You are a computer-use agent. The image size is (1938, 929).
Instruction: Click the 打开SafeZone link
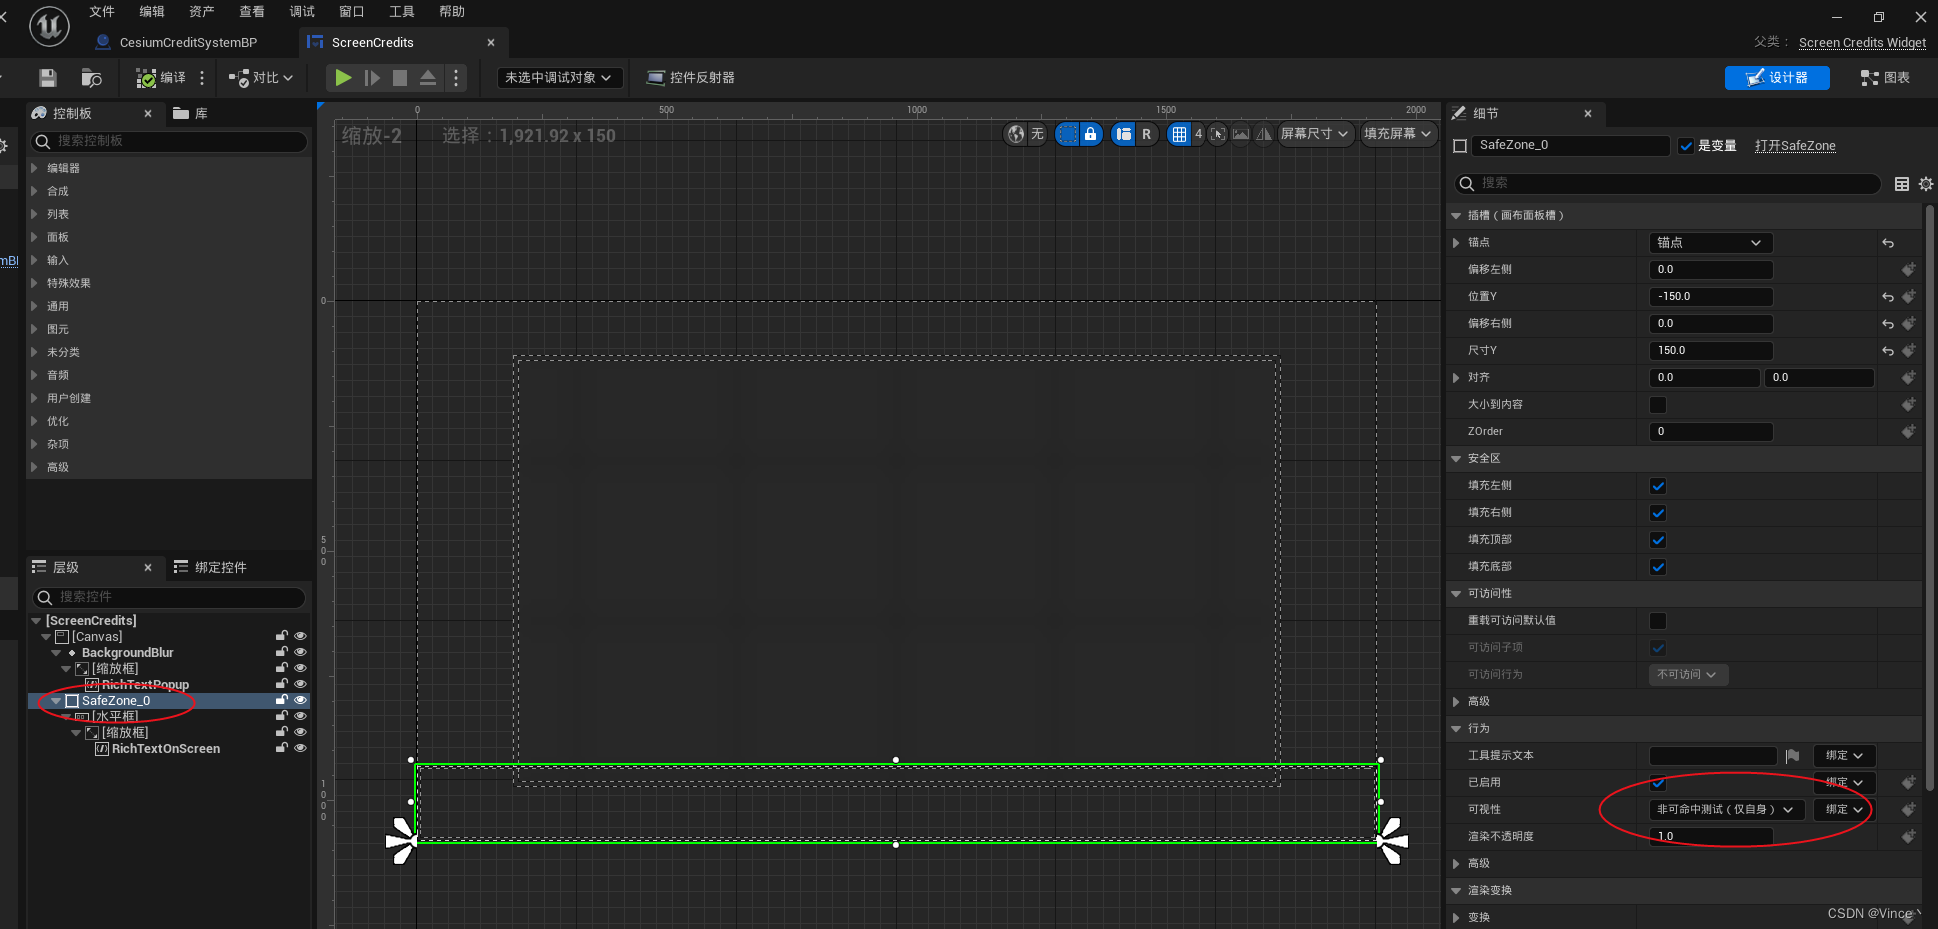(1795, 145)
